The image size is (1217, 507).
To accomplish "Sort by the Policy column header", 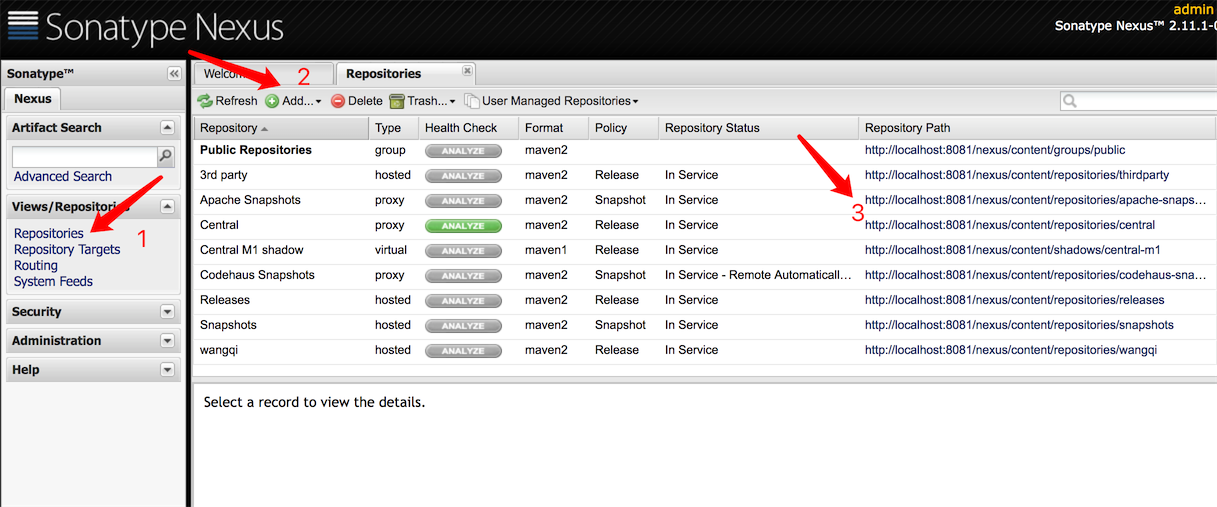I will (624, 128).
